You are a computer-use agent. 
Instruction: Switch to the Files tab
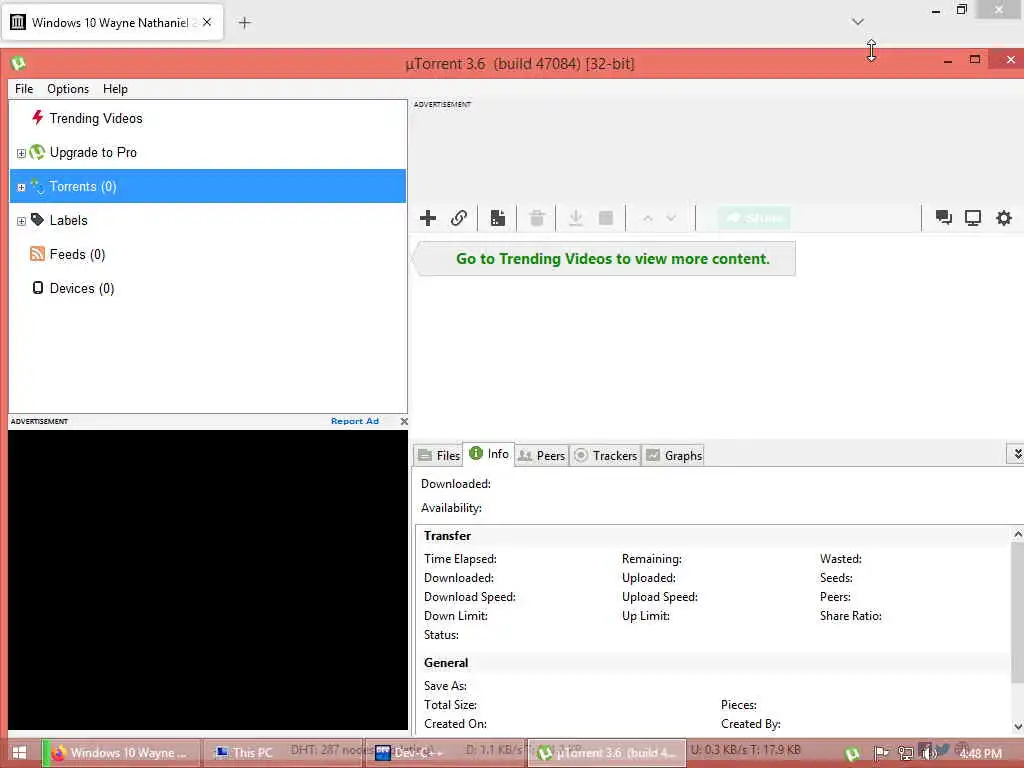click(x=439, y=455)
